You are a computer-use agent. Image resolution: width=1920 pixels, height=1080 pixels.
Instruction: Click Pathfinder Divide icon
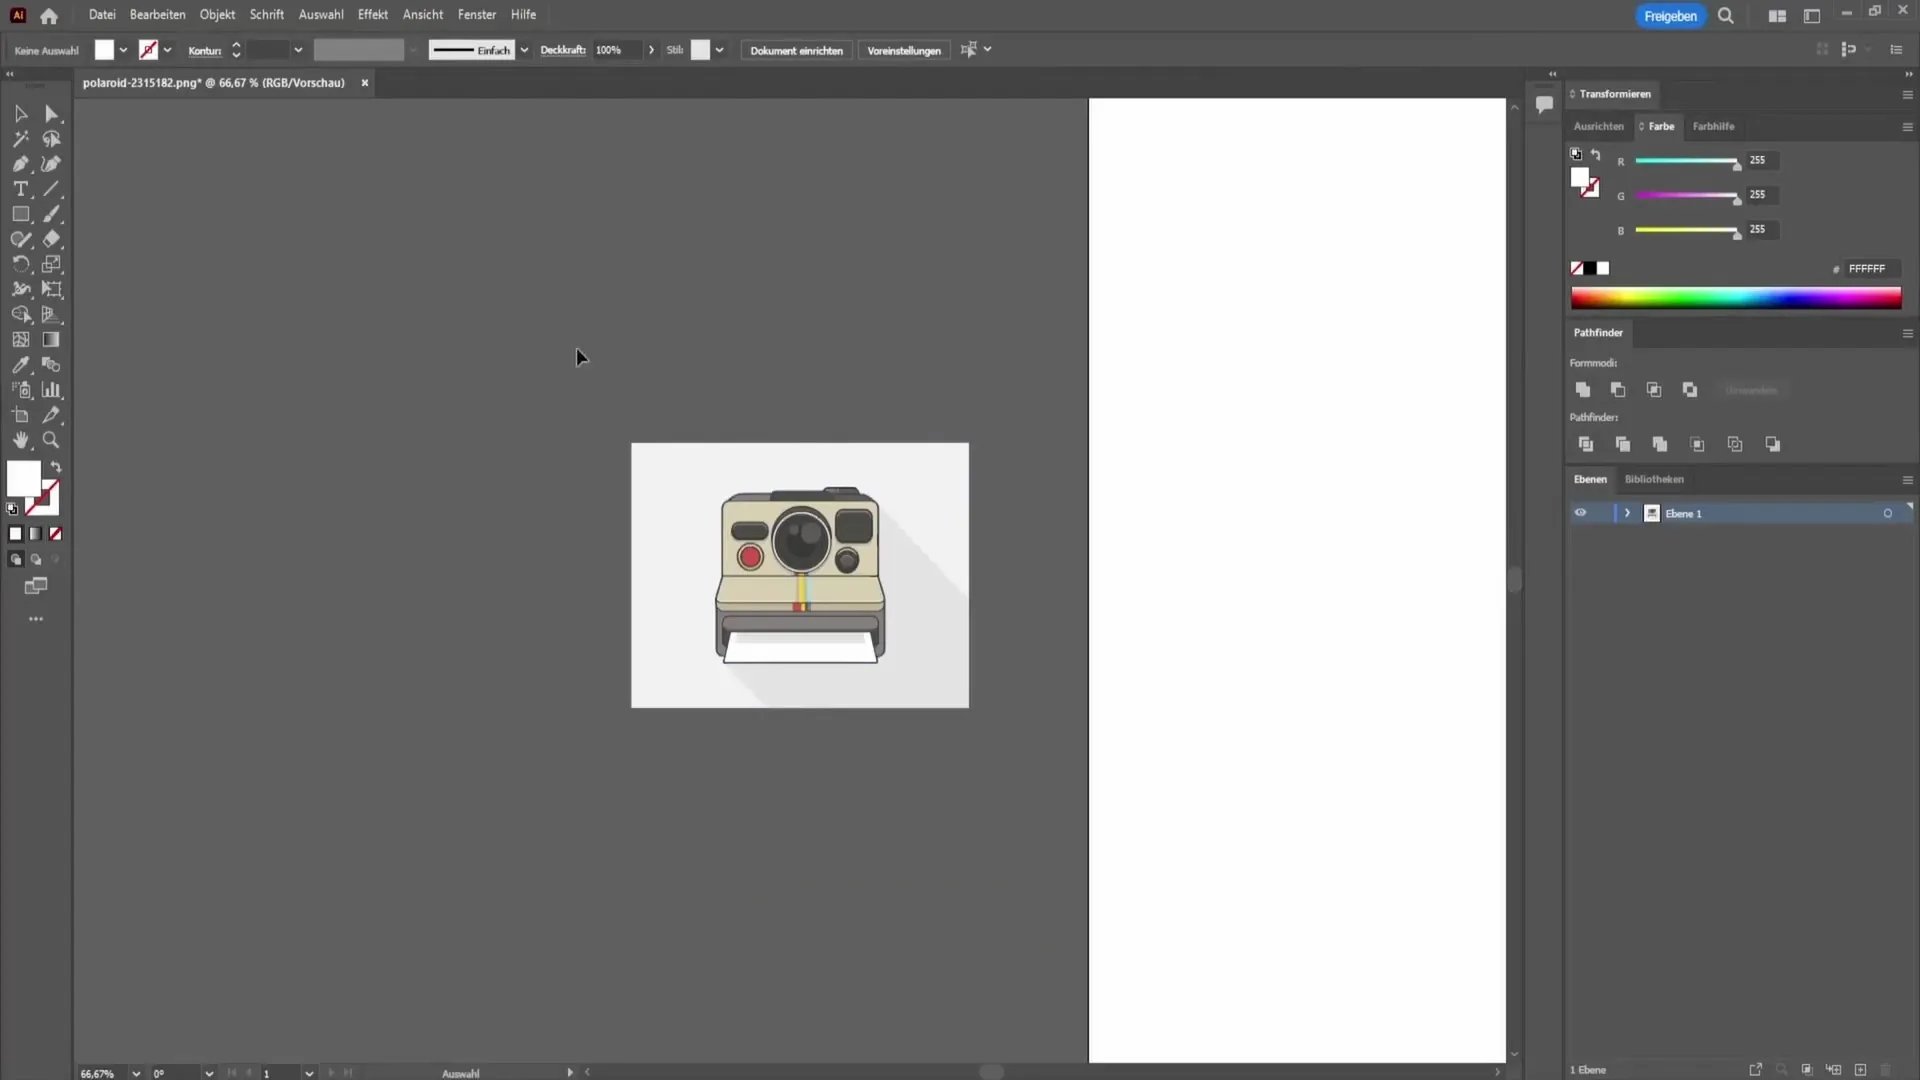click(x=1585, y=444)
